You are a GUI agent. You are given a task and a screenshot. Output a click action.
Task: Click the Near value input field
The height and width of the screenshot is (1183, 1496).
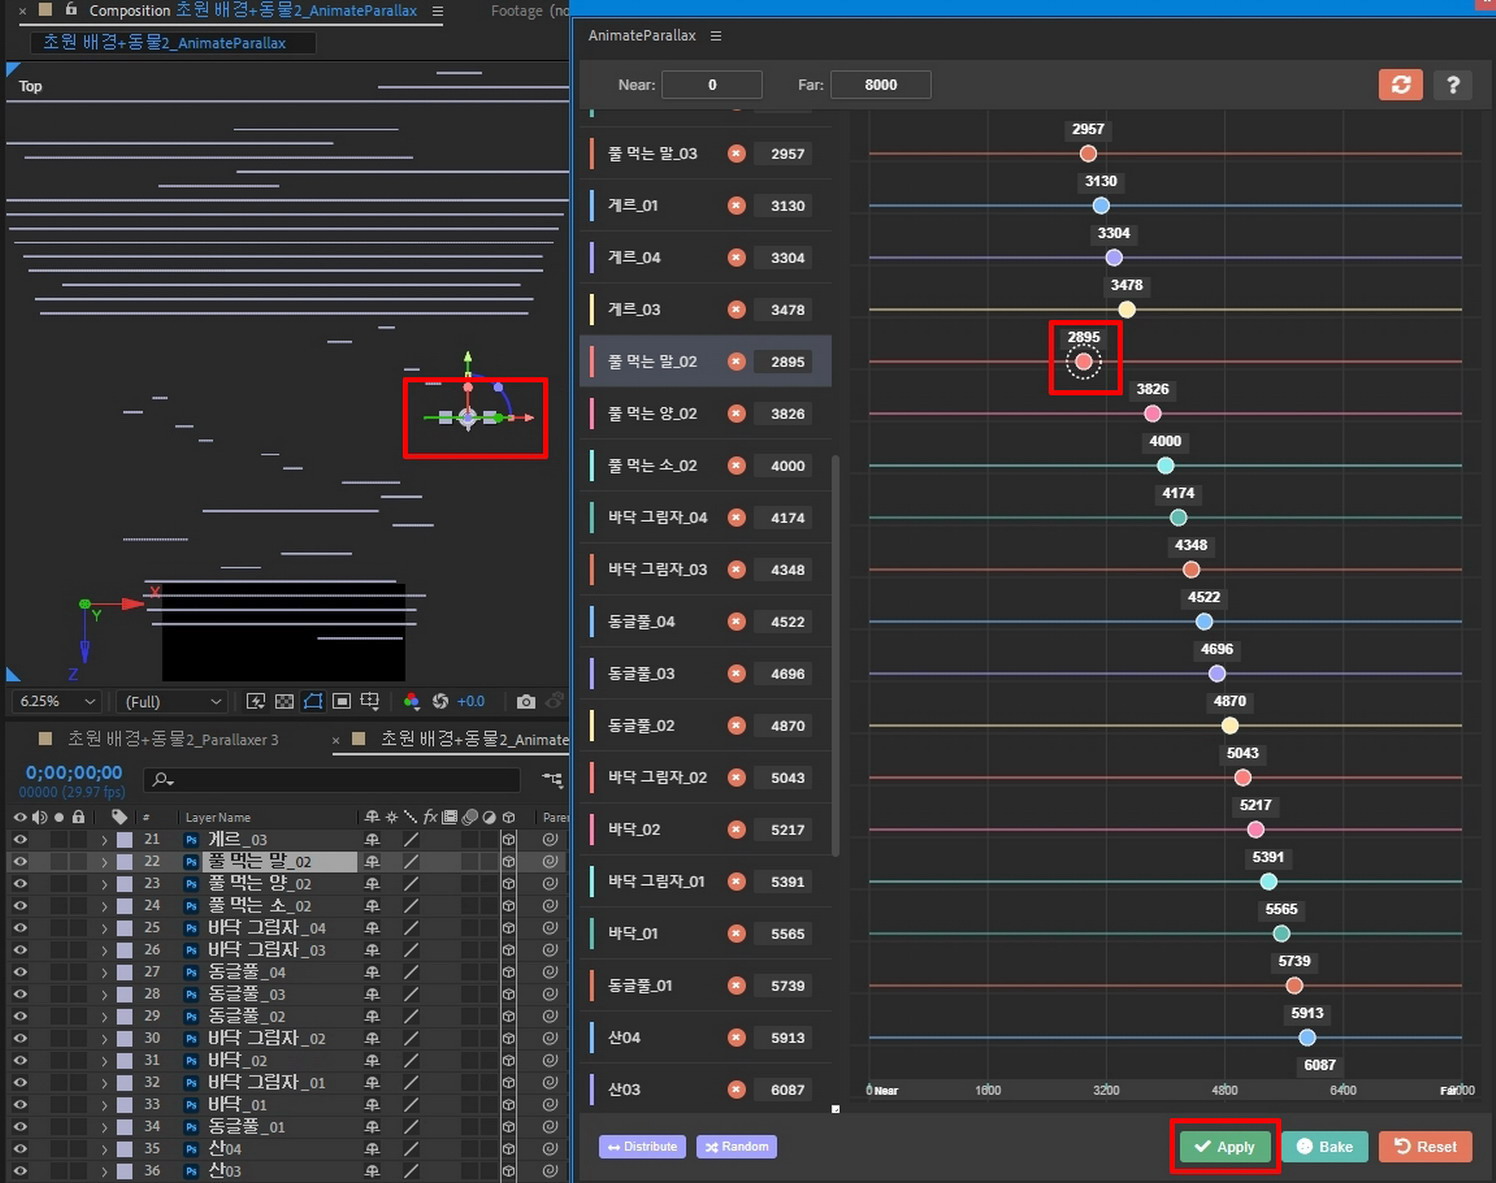tap(712, 85)
